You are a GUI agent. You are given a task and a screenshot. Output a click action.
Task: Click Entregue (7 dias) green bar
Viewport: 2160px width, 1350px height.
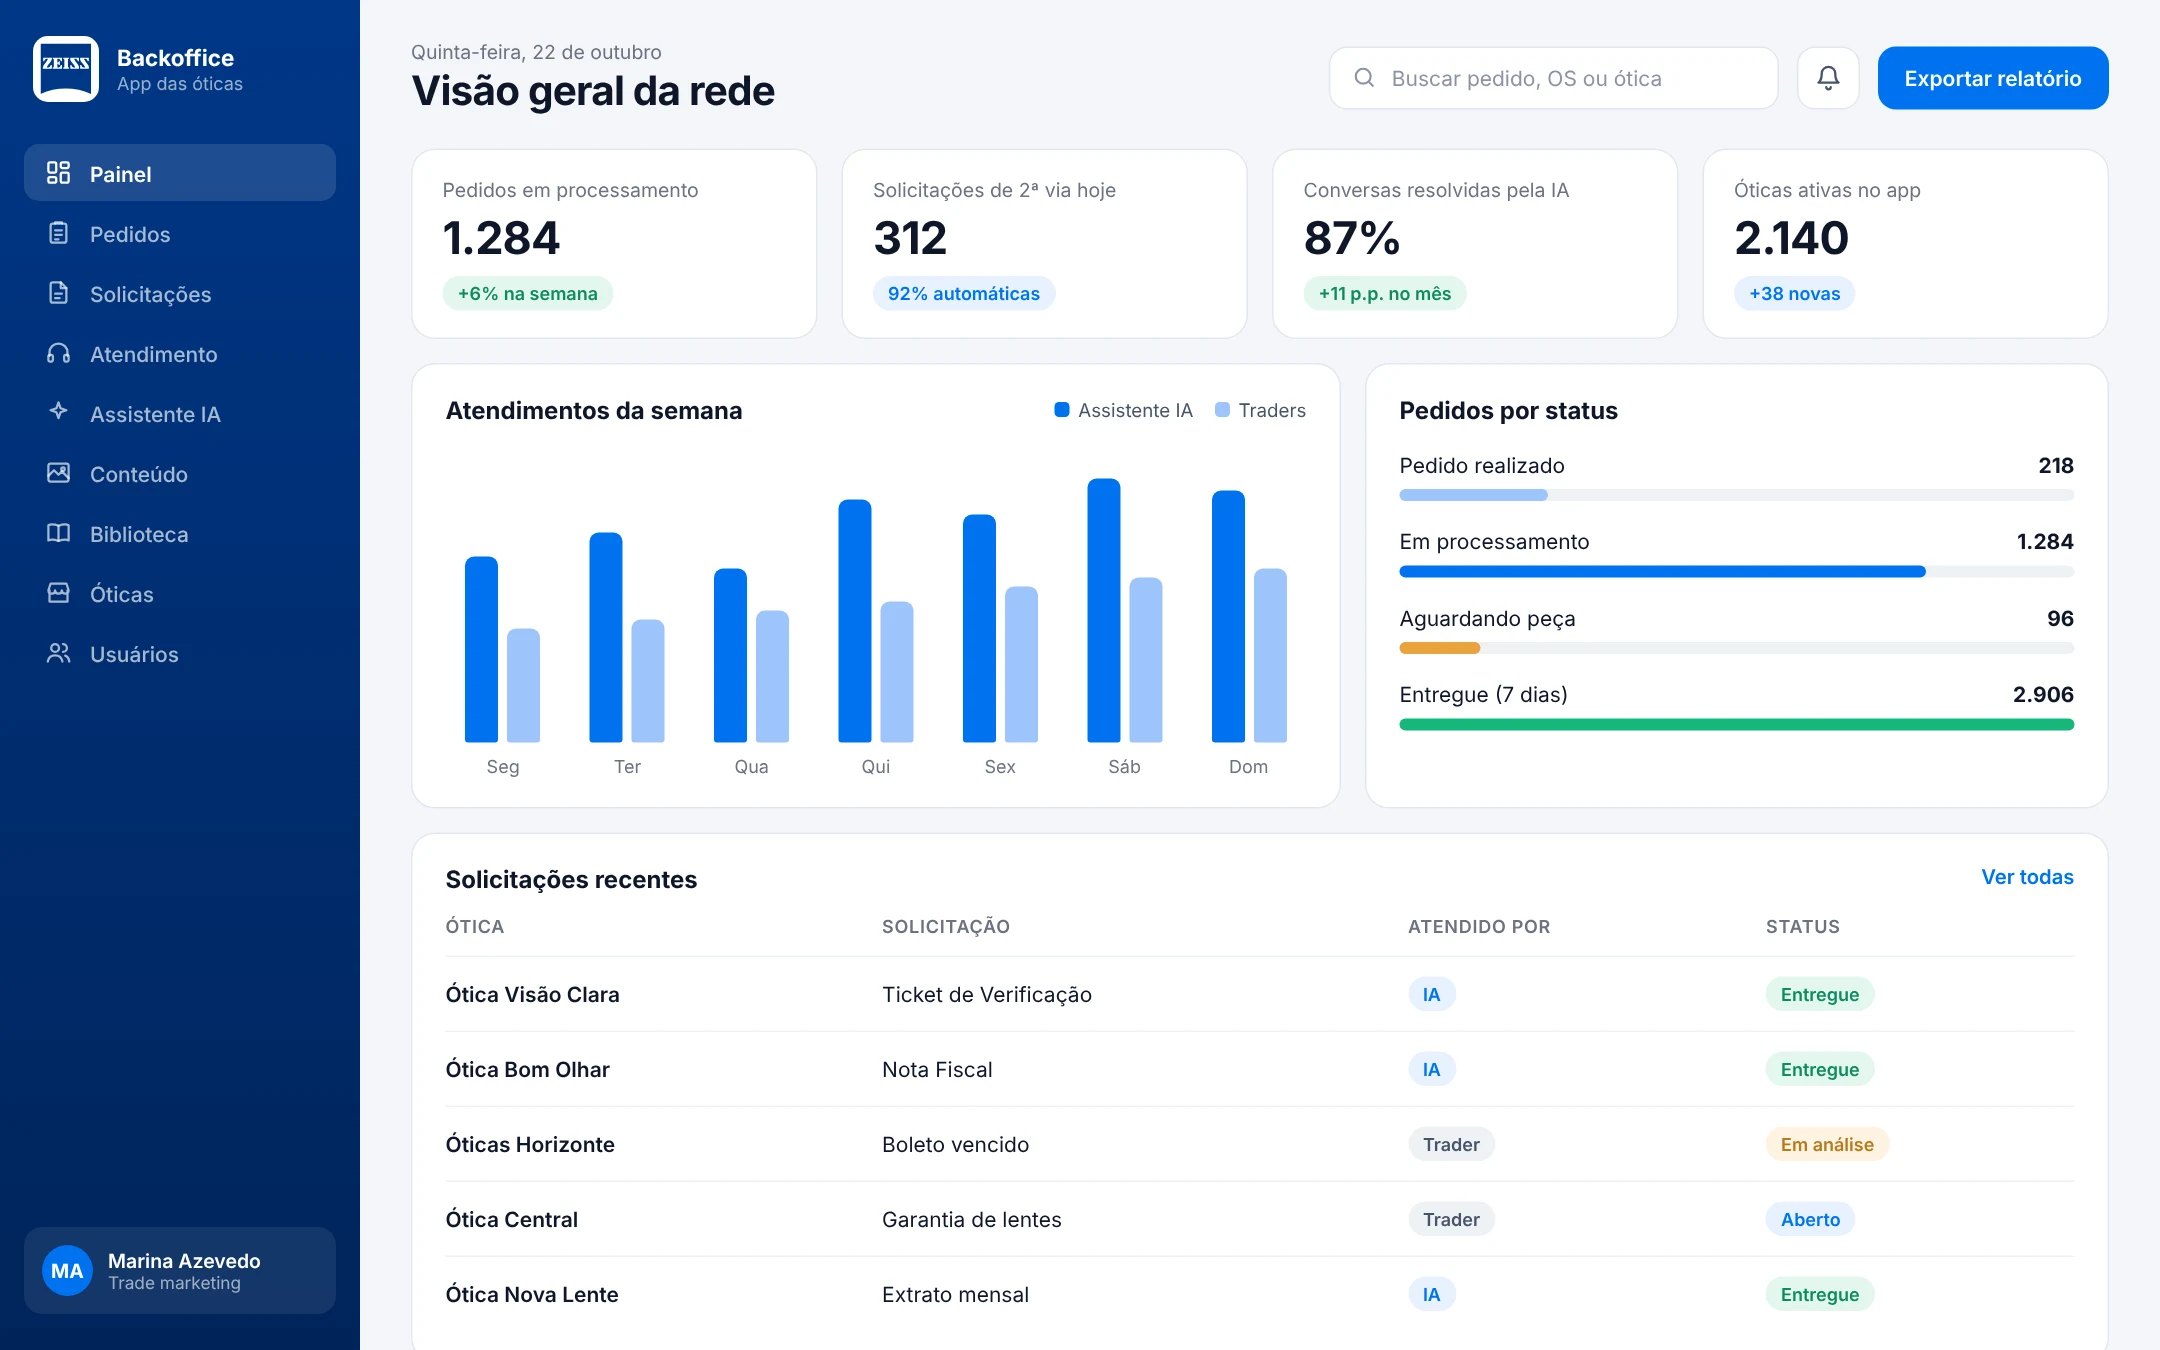pyautogui.click(x=1736, y=725)
